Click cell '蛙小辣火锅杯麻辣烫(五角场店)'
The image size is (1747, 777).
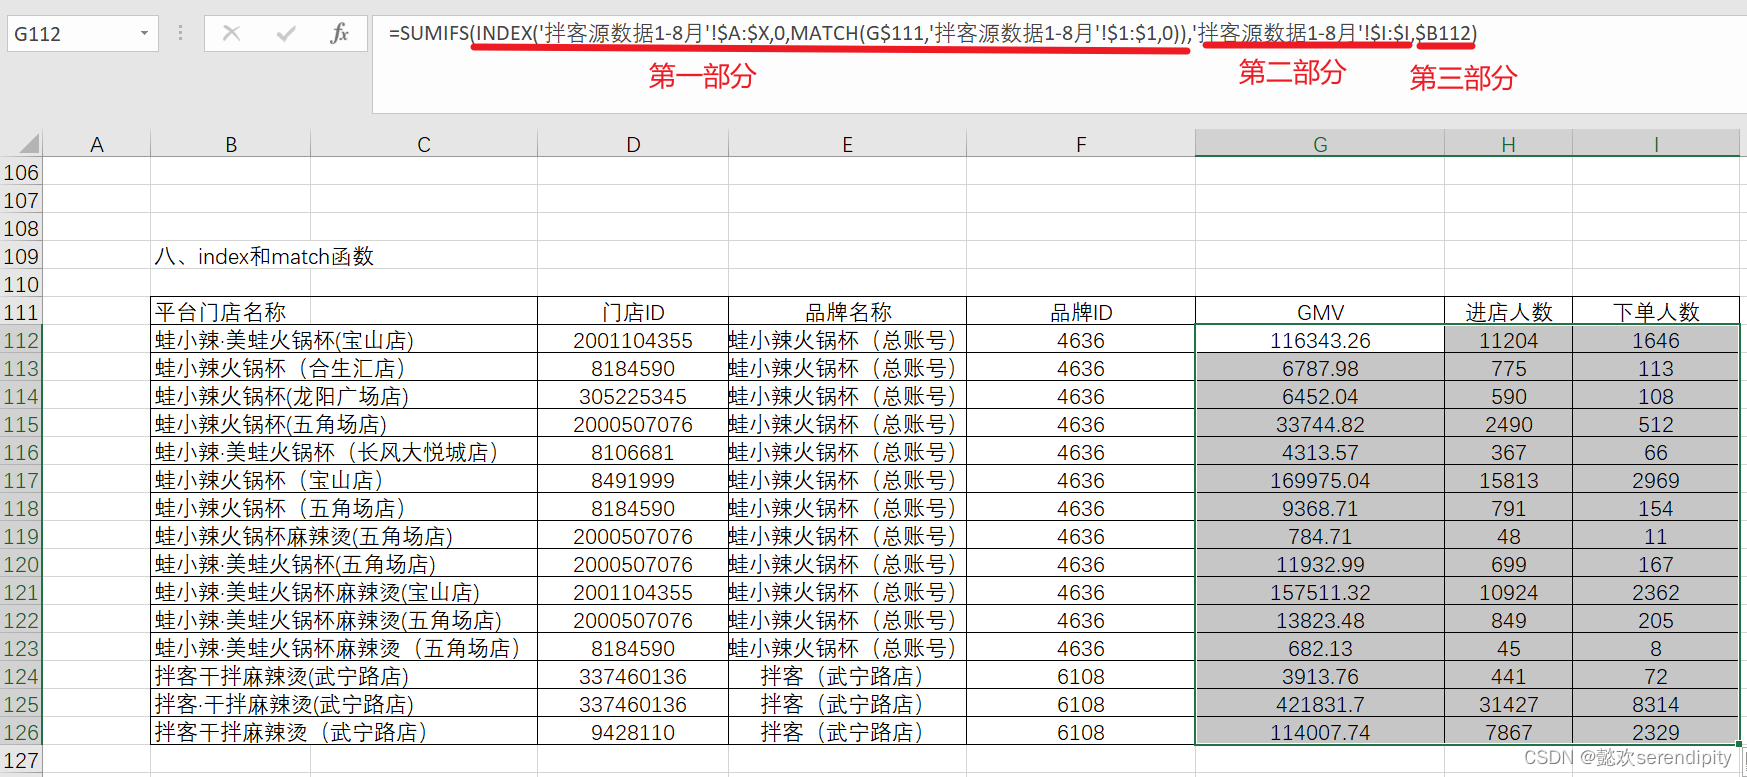click(x=344, y=536)
